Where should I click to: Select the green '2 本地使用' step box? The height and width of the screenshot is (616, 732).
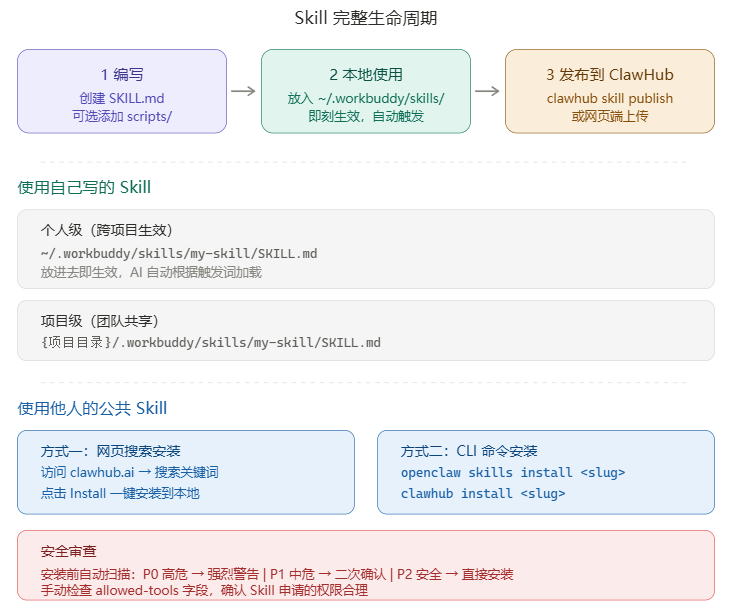tap(366, 91)
